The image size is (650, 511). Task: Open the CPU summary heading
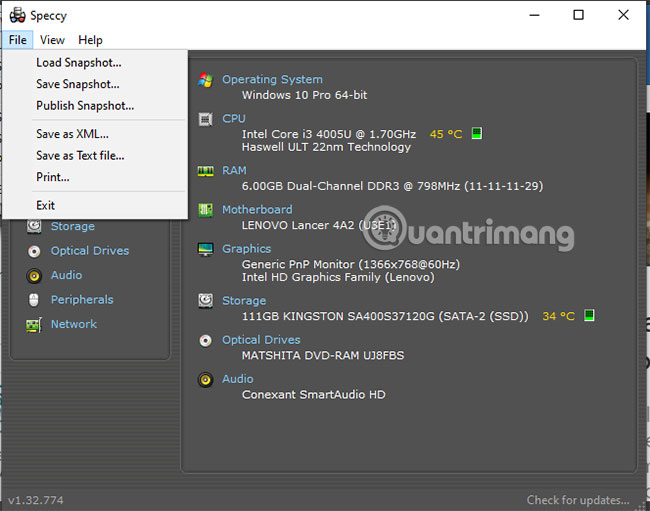tap(234, 119)
